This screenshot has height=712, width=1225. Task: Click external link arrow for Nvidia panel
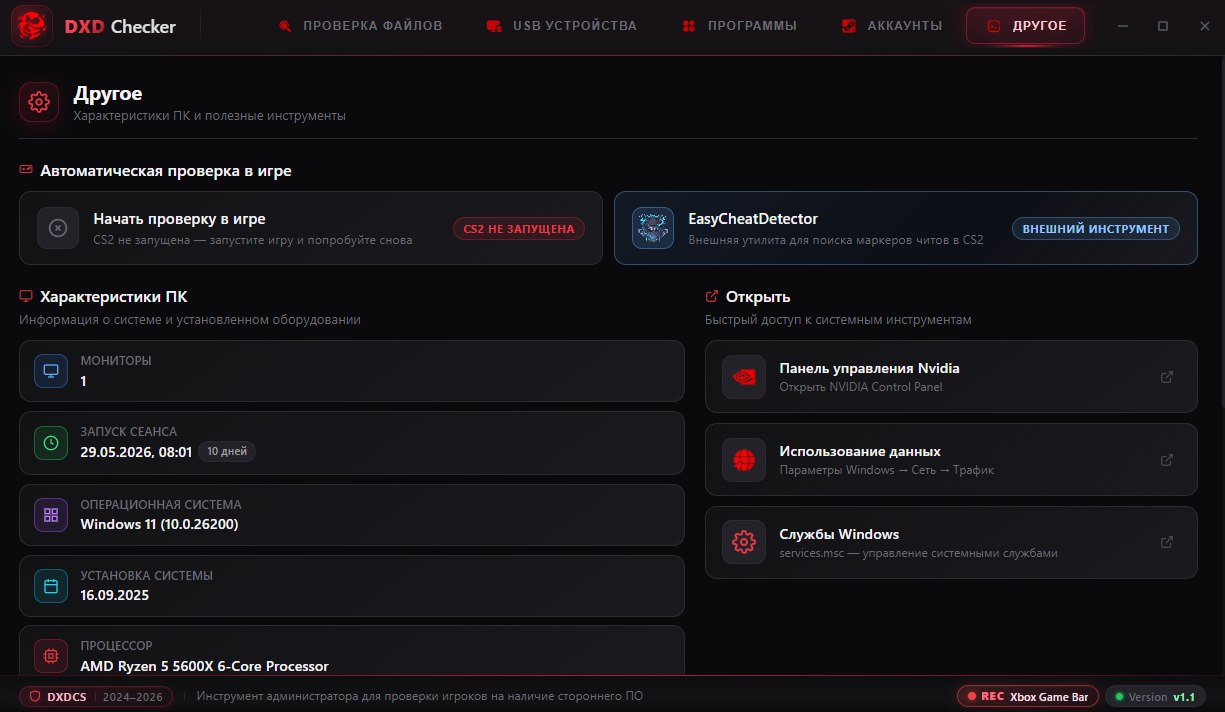click(1166, 377)
